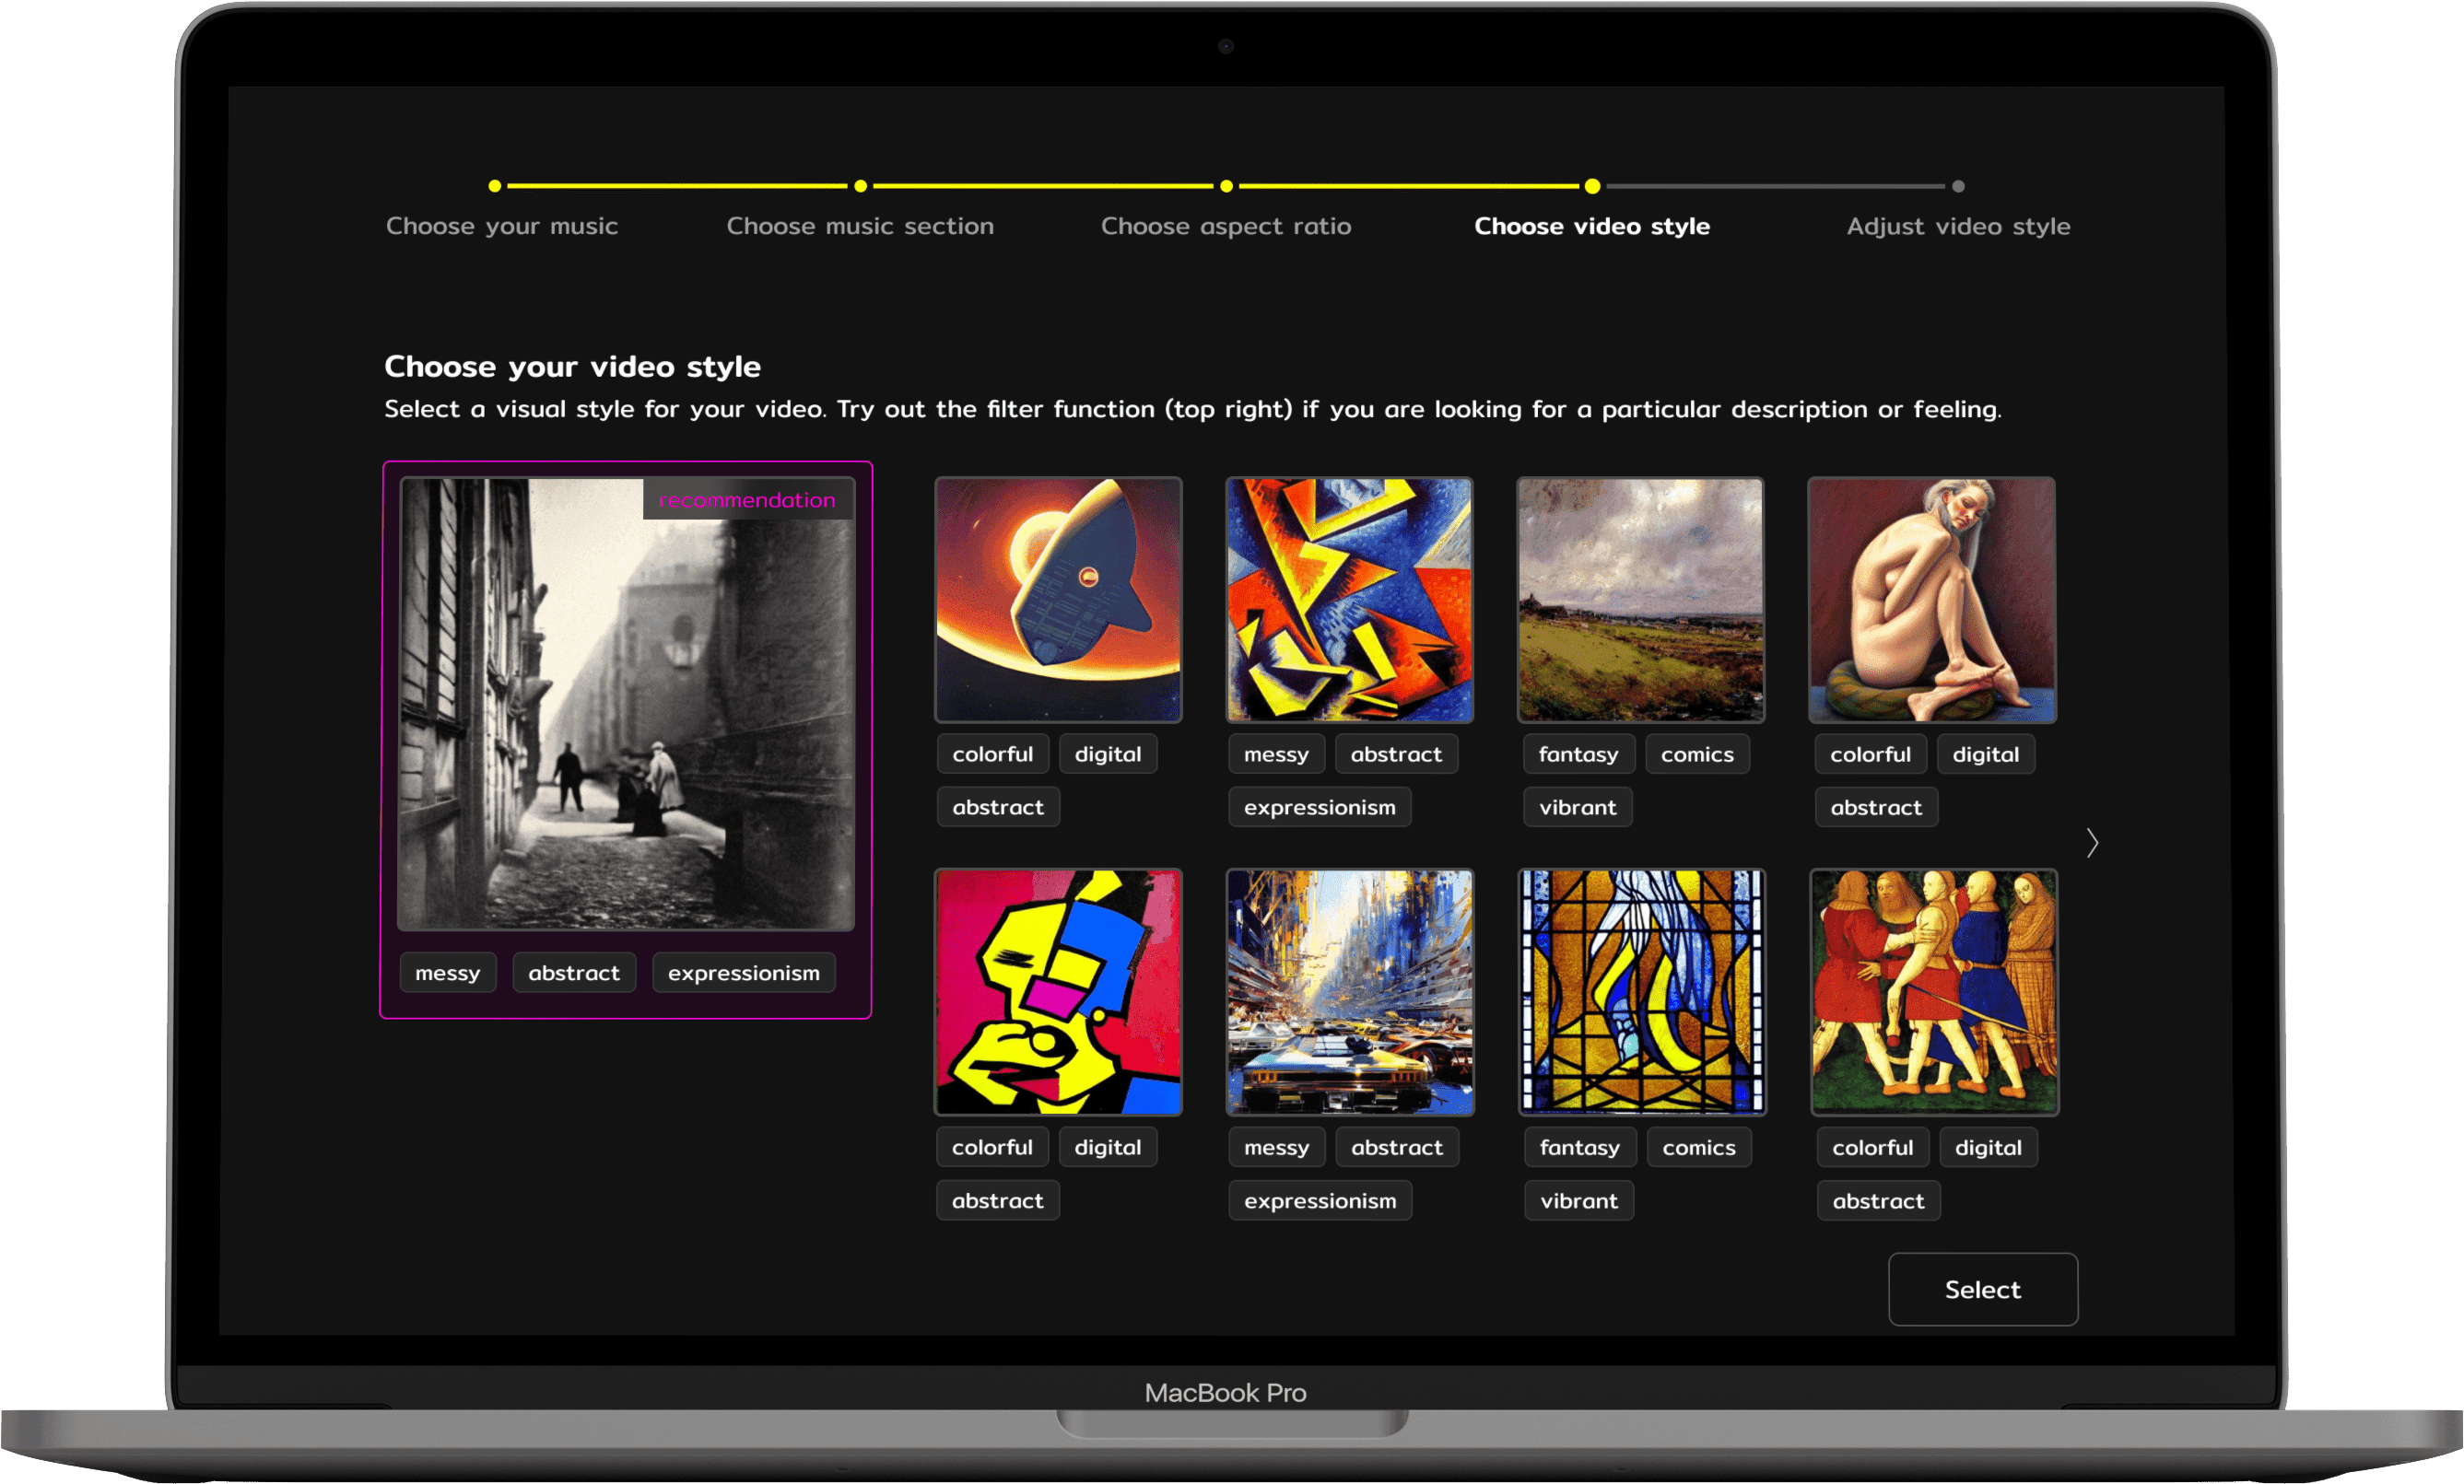Open the Adjust video style step
This screenshot has height=1484, width=2464.
(x=1958, y=226)
